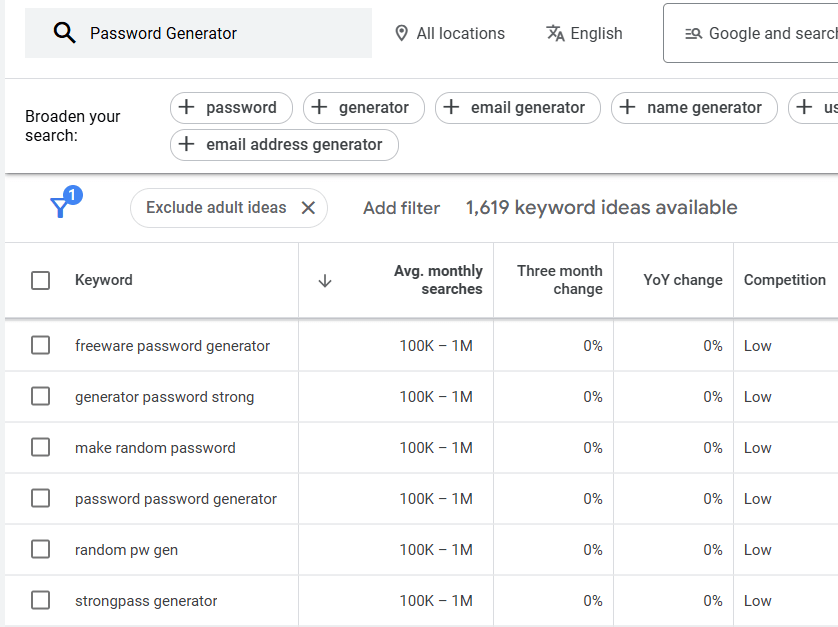This screenshot has height=627, width=838.
Task: Open the All locations selector
Action: point(450,33)
